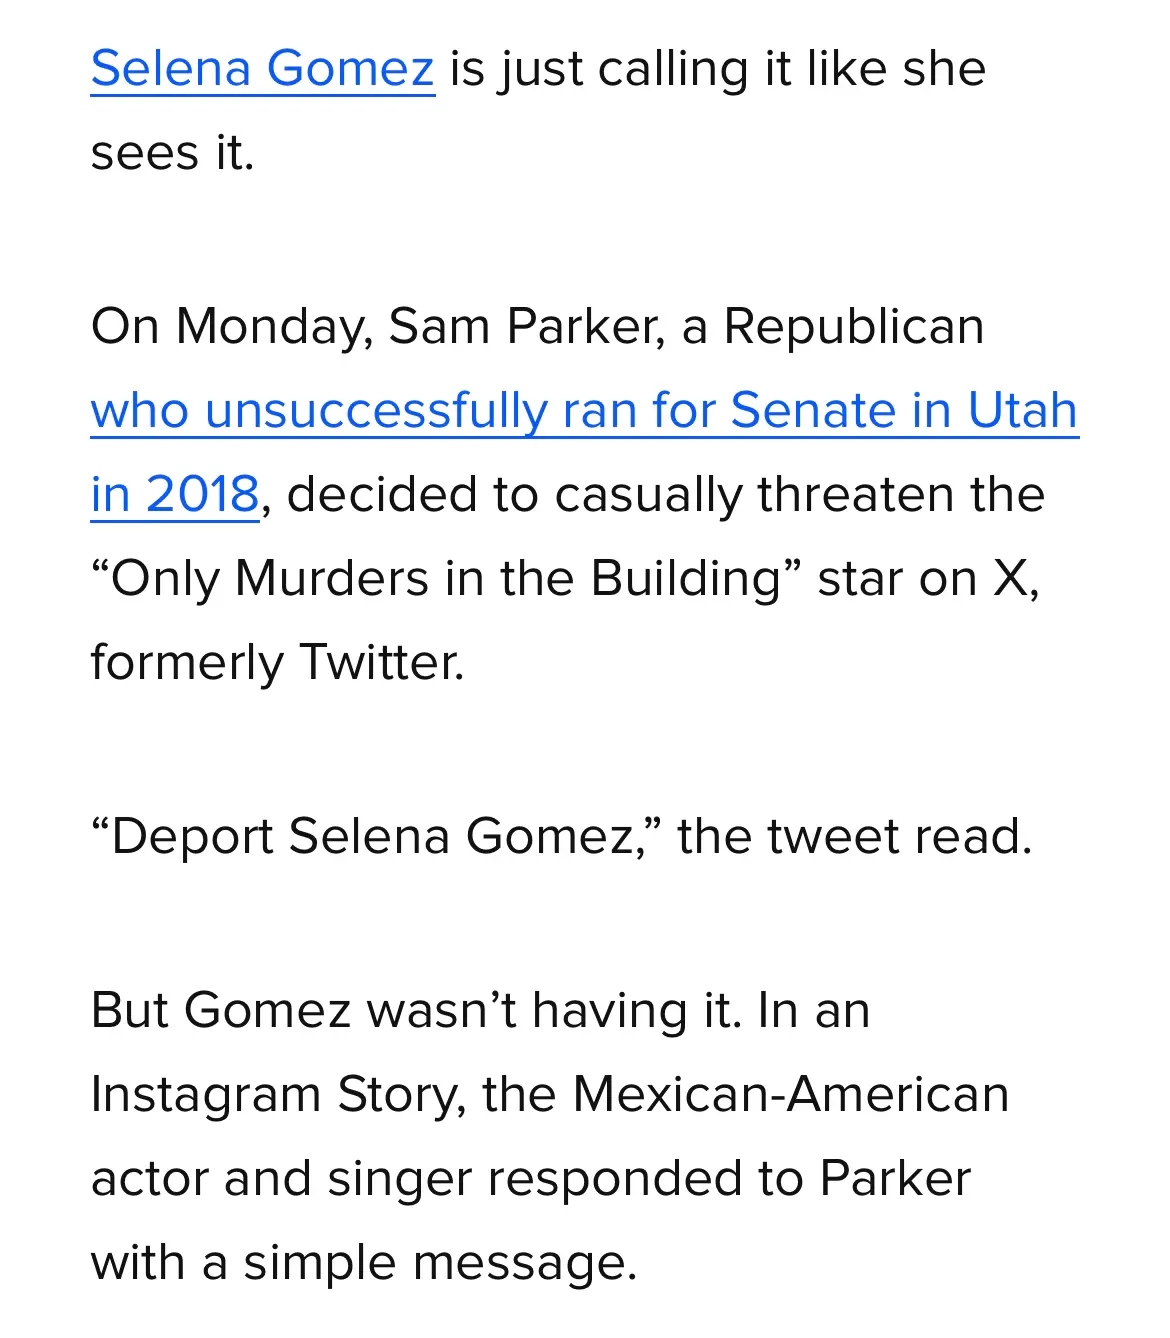Click the words "the tweet read."
1170x1338 pixels.
tap(854, 836)
